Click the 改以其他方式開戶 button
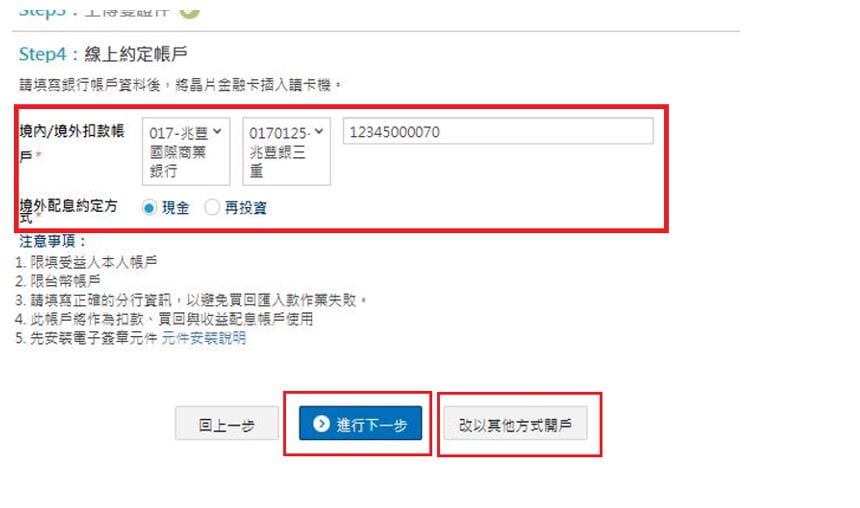860x508 pixels. 515,424
